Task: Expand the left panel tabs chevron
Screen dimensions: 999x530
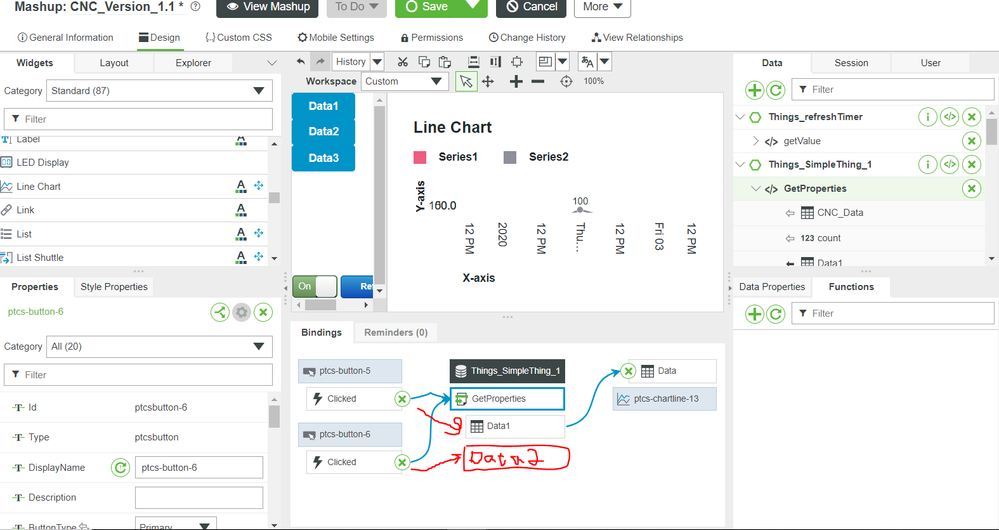Action: pyautogui.click(x=272, y=63)
